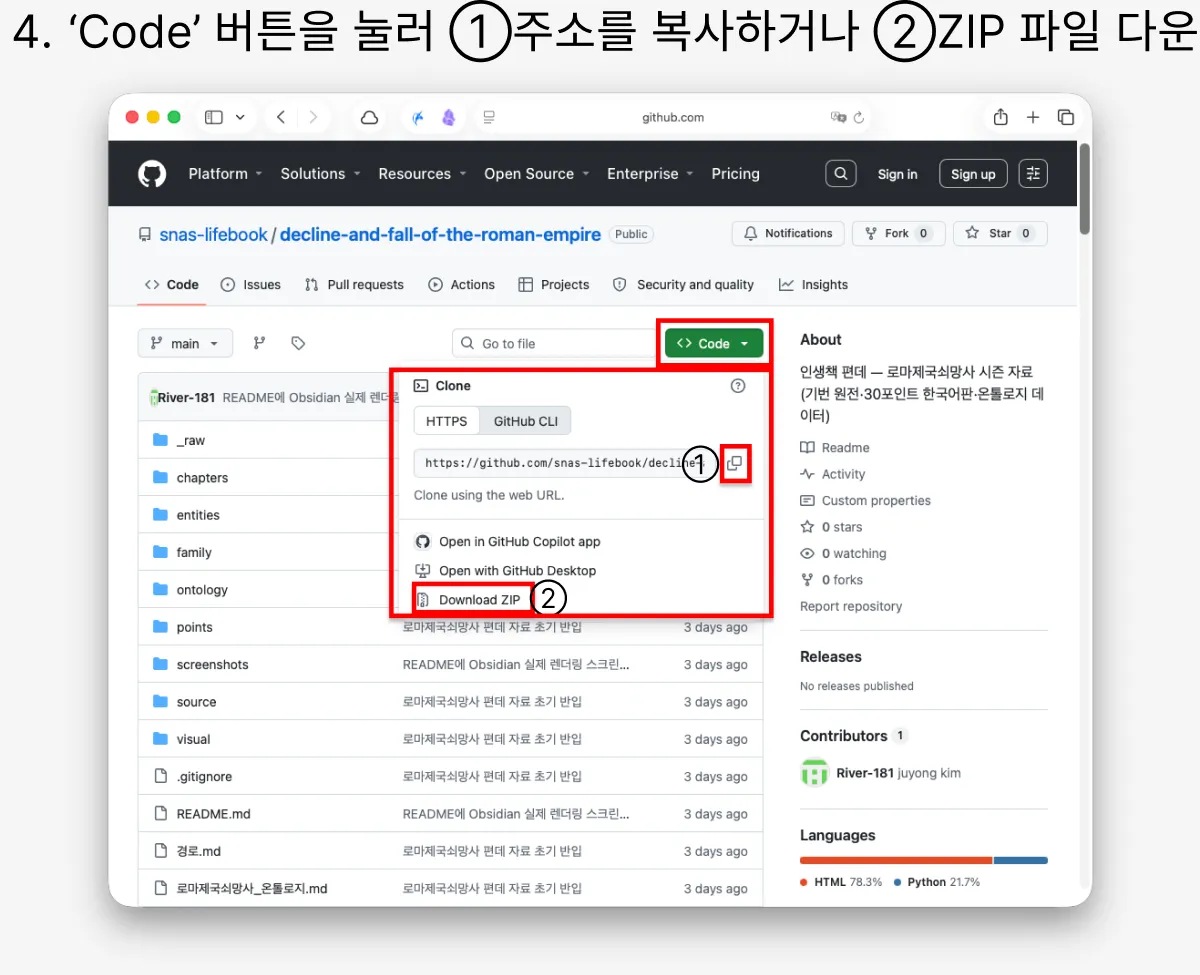Open the README.md file

(x=213, y=814)
